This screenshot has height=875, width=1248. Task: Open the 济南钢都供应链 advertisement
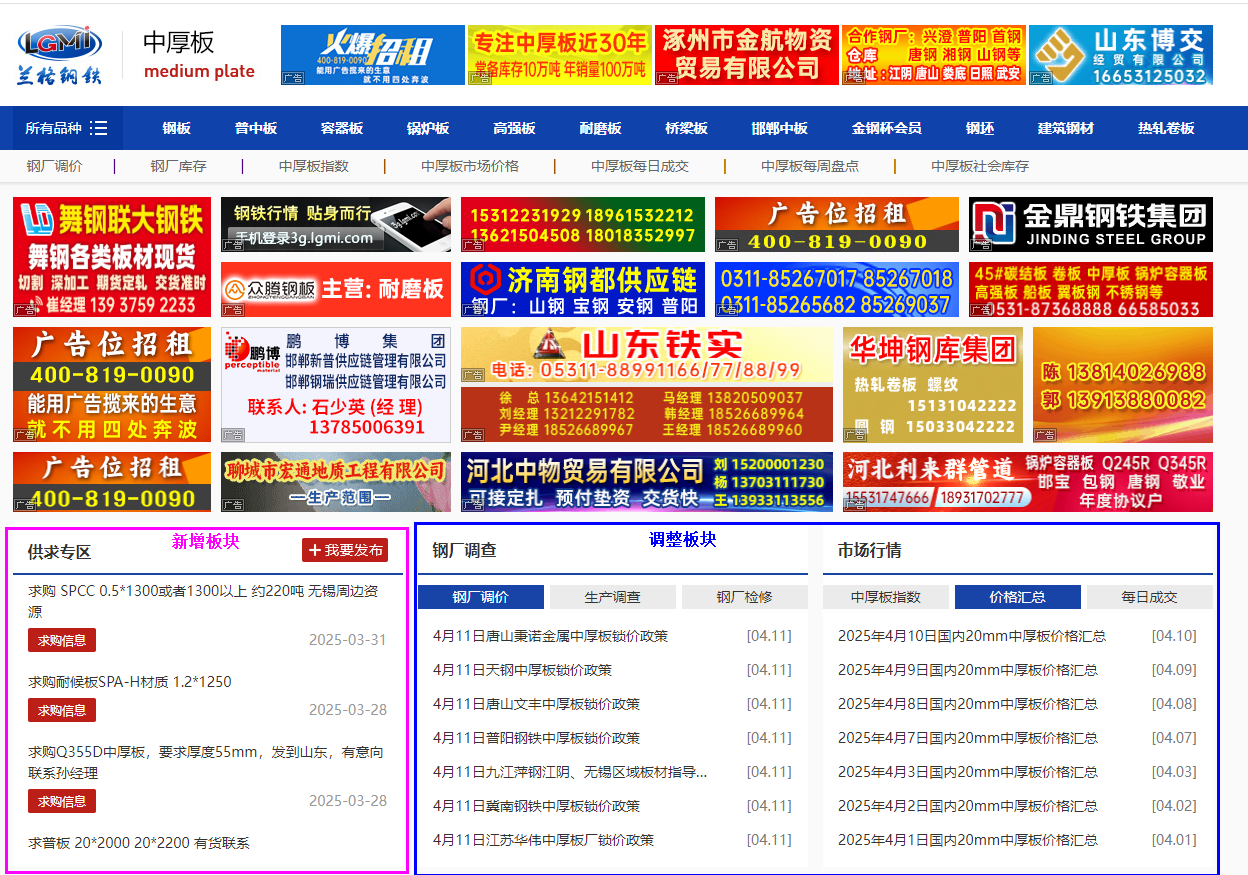coord(583,289)
